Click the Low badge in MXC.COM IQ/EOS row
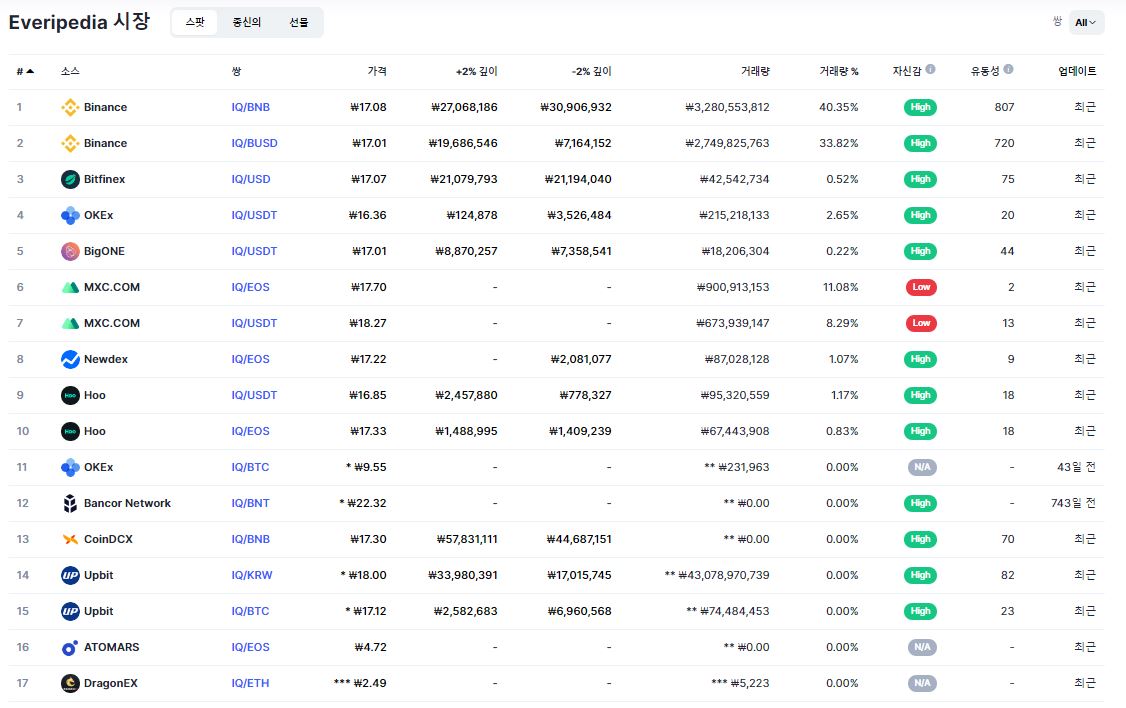Screen dimensions: 1126x708 click(x=921, y=287)
